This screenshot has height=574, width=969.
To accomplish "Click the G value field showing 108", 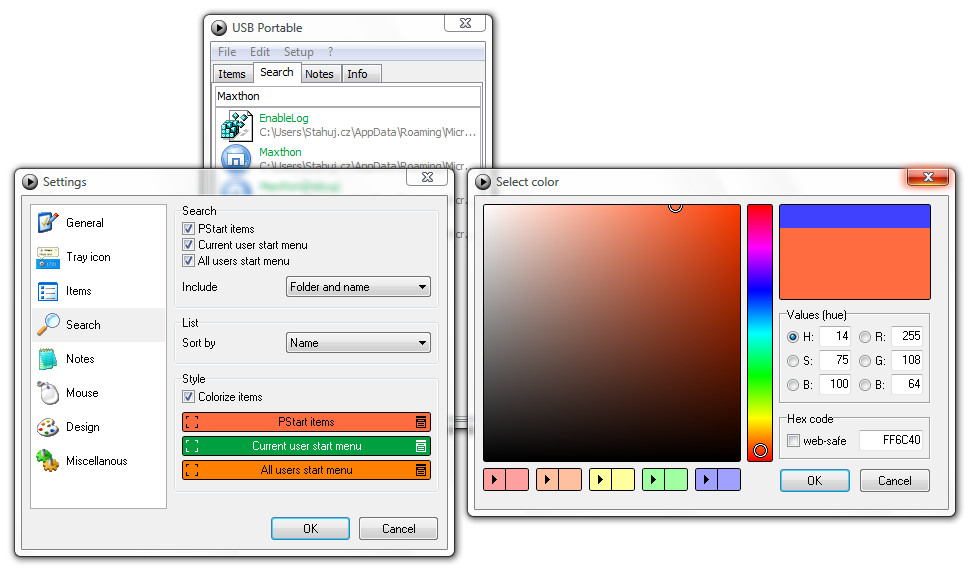I will (x=907, y=360).
